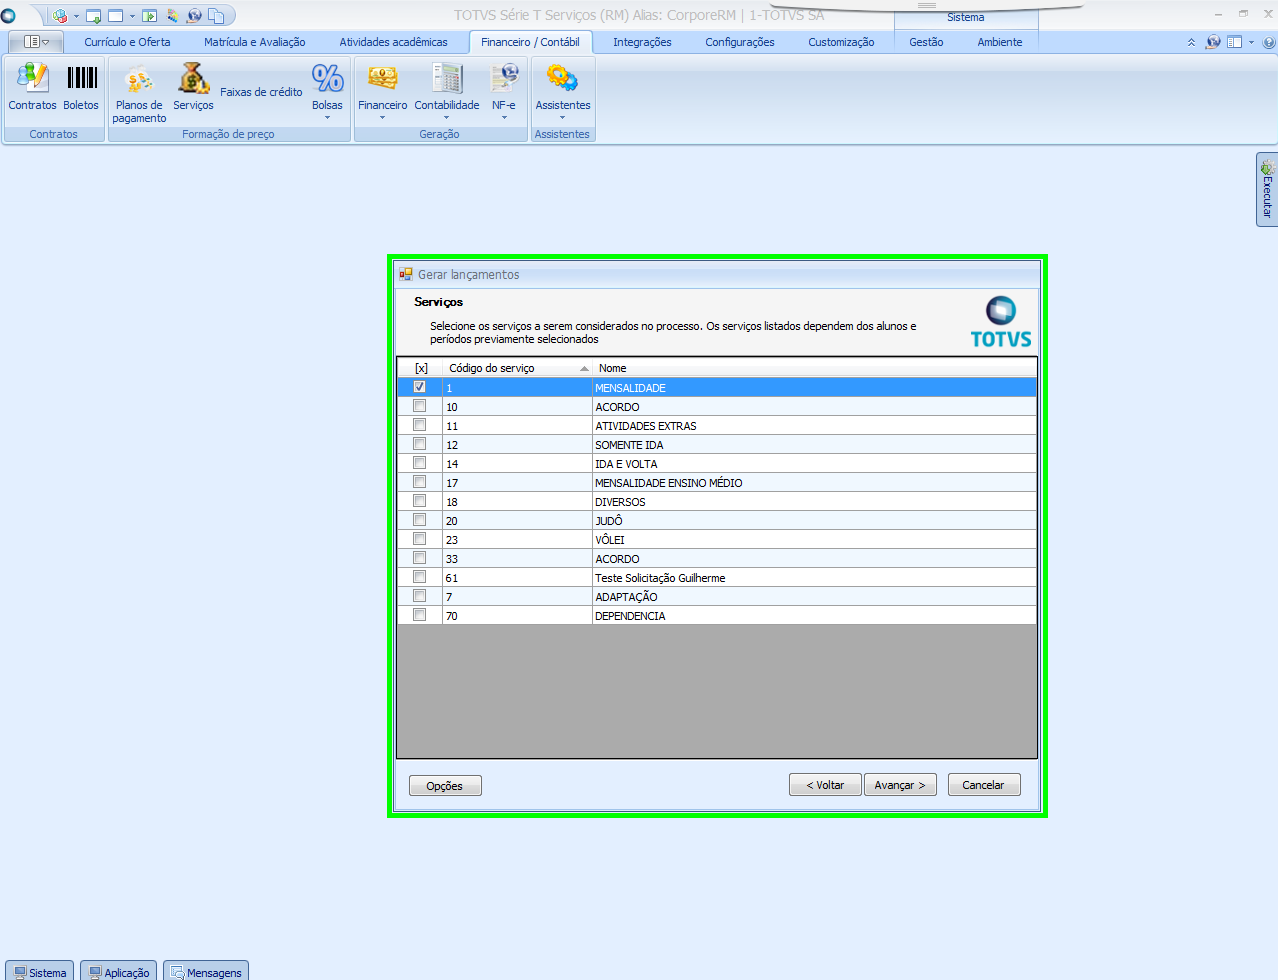Viewport: 1278px width, 980px height.
Task: Cancel the Gerar lançamentos wizard
Action: pyautogui.click(x=983, y=785)
